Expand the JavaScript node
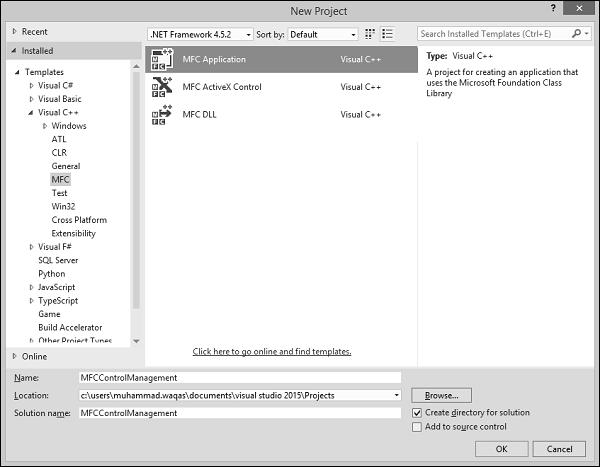The width and height of the screenshot is (600, 467). 31,287
